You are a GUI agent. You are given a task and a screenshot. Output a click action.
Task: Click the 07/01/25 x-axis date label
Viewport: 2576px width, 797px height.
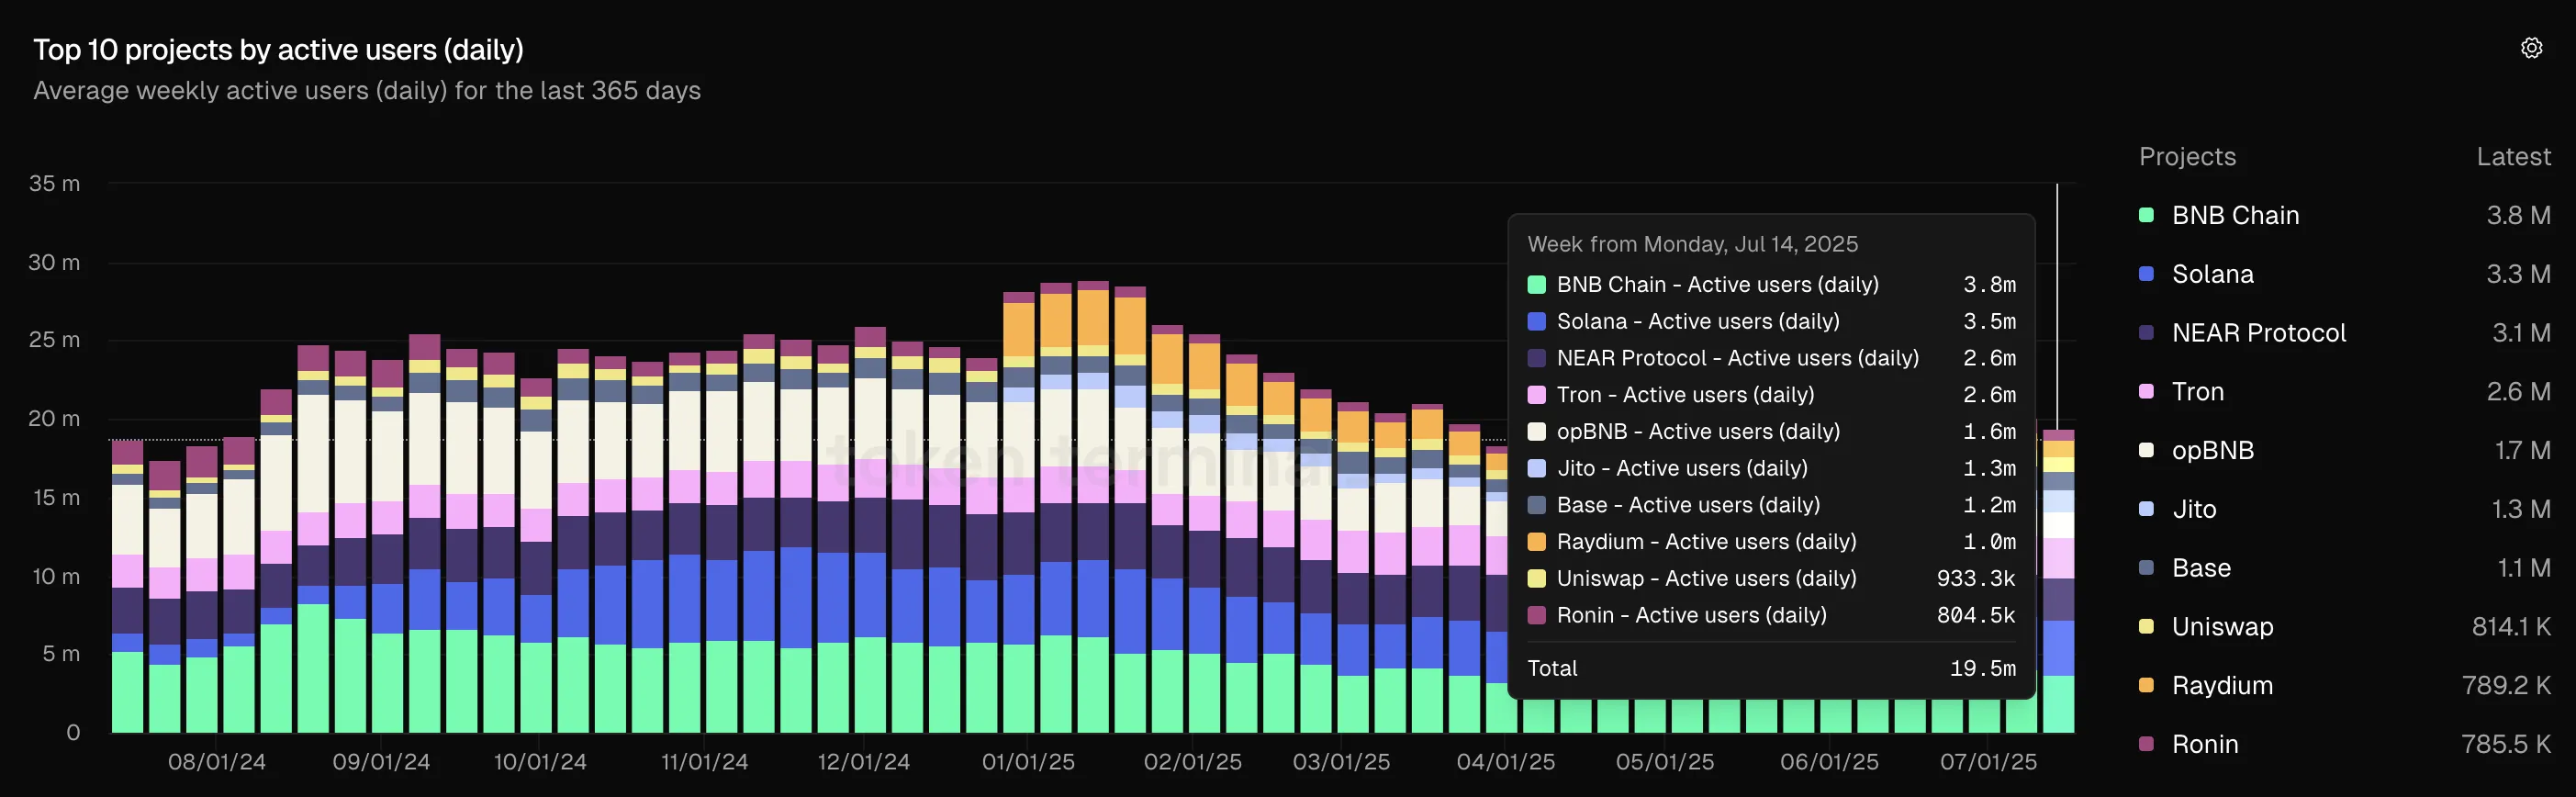[1988, 762]
